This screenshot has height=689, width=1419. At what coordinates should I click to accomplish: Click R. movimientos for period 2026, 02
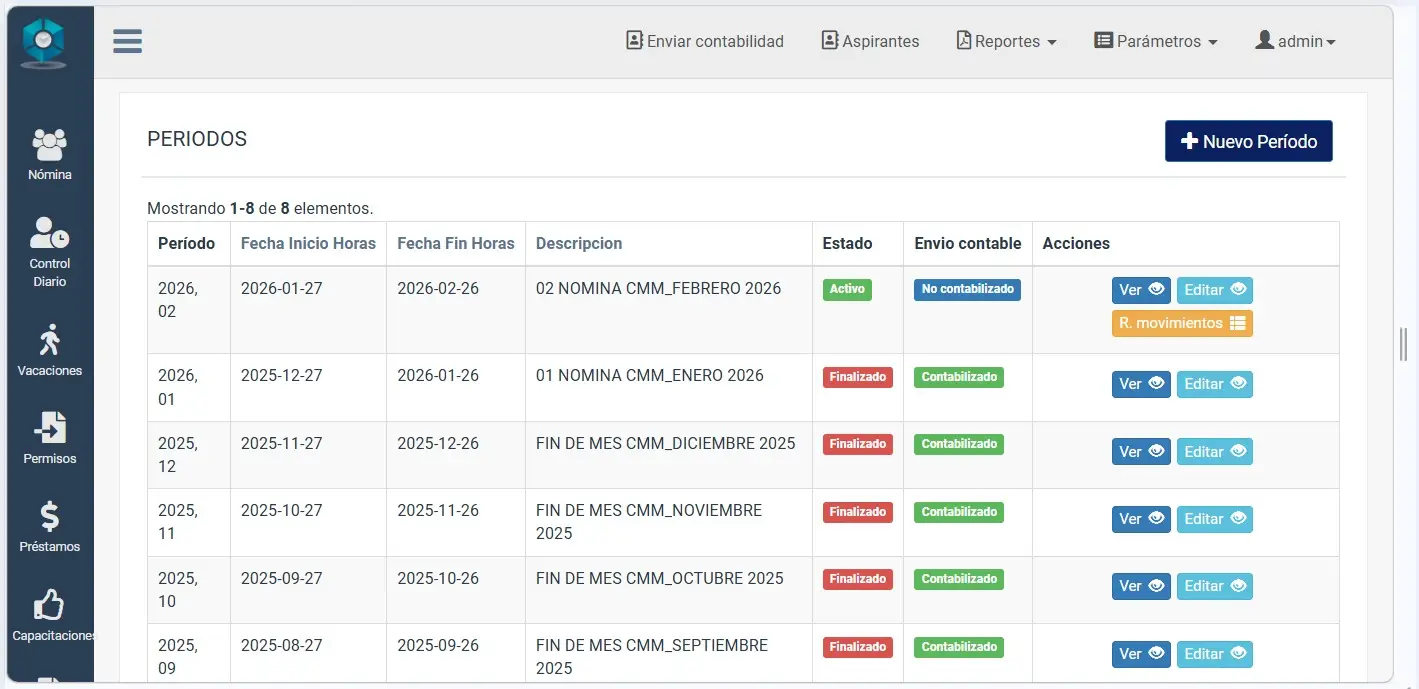[1181, 323]
